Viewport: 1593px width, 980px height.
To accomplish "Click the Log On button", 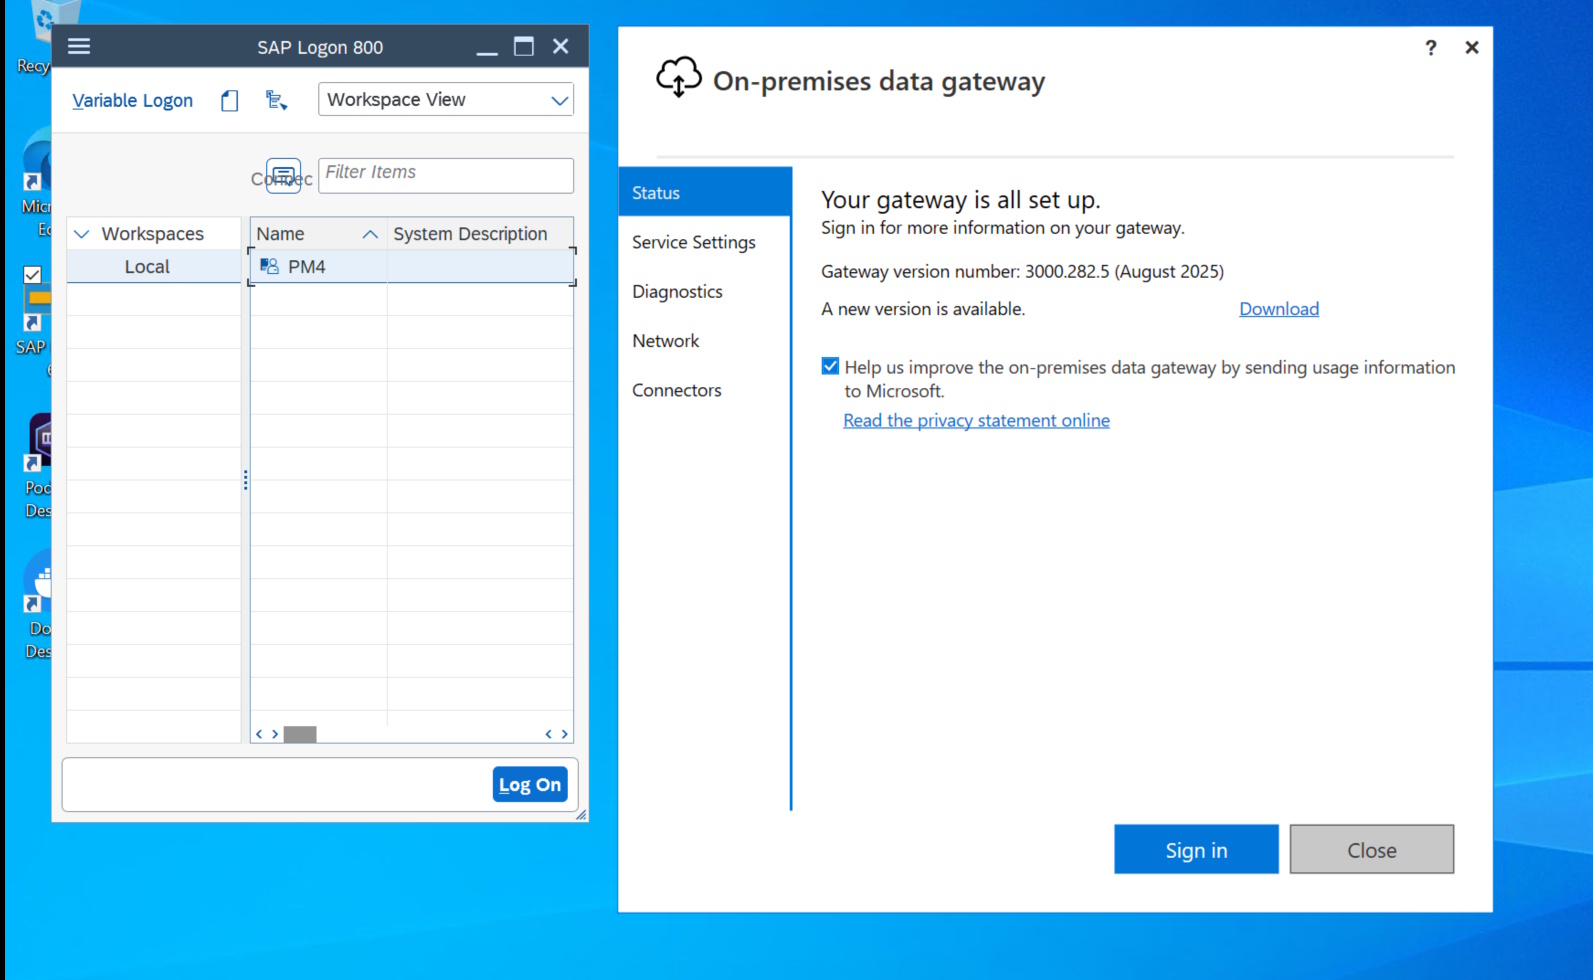I will 530,784.
